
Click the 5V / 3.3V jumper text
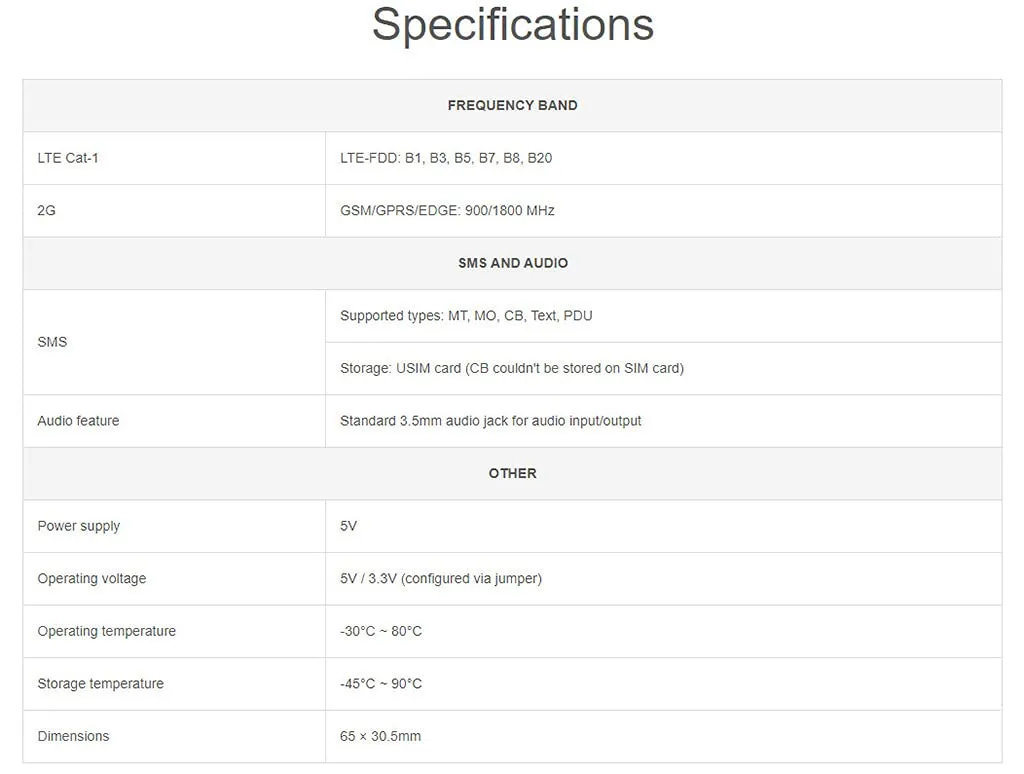440,579
